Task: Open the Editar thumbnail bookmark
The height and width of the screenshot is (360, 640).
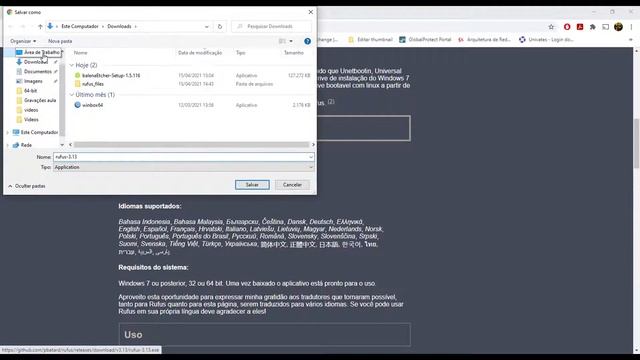Action: click(x=370, y=40)
